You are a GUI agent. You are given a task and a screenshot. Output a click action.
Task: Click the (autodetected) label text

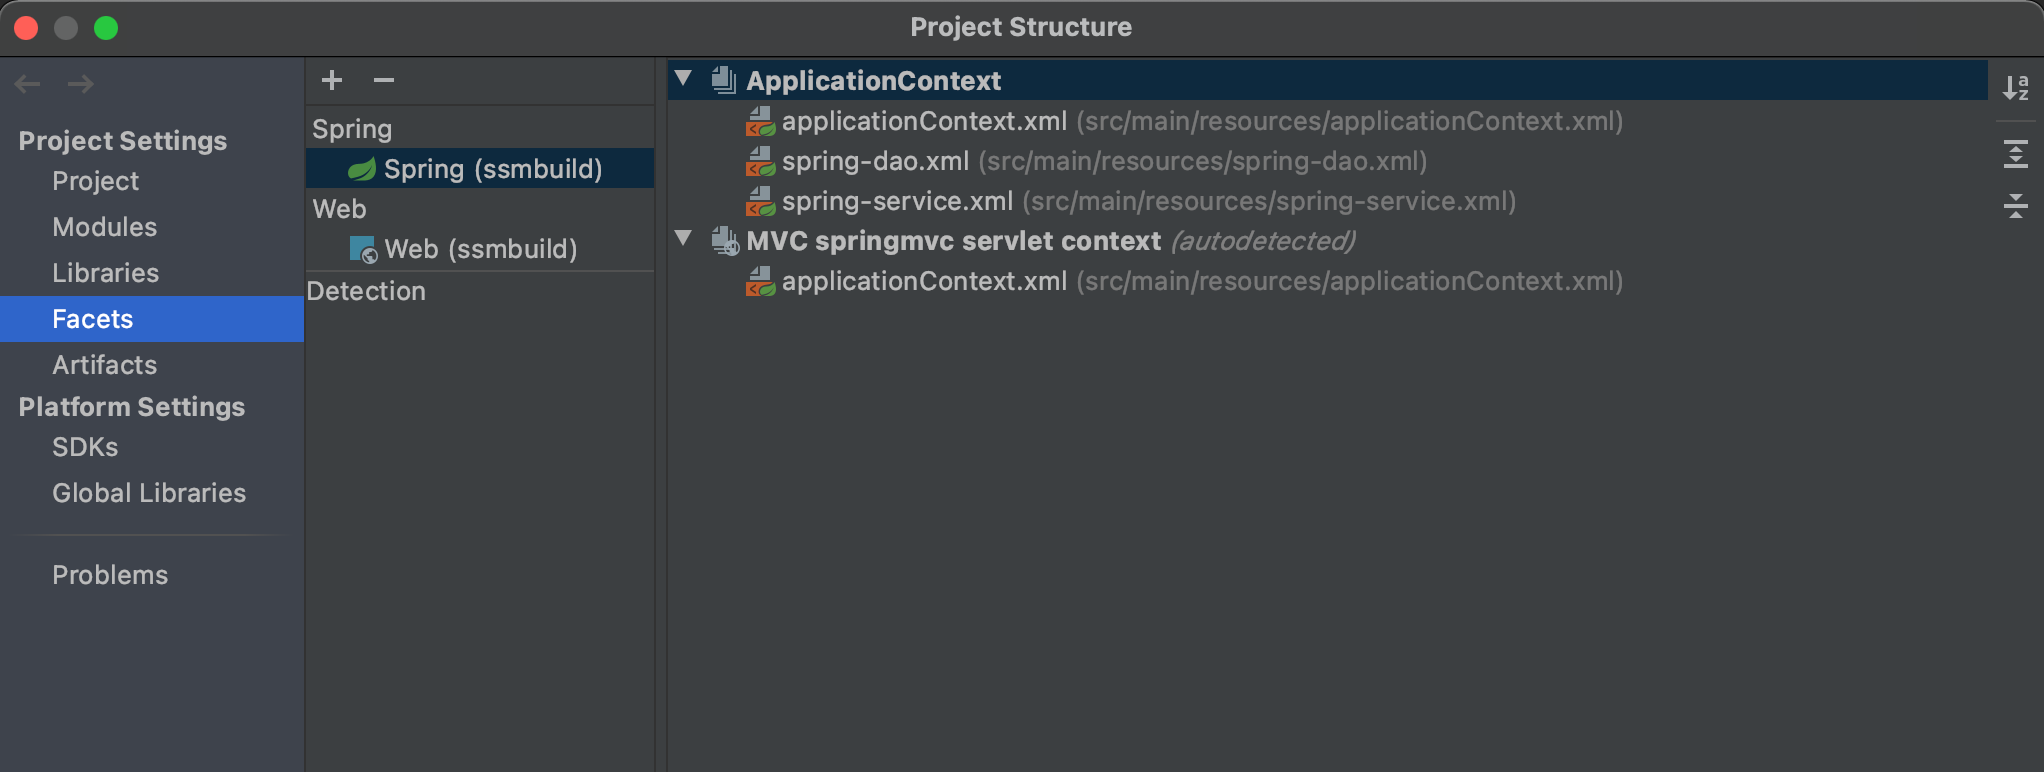click(1263, 241)
